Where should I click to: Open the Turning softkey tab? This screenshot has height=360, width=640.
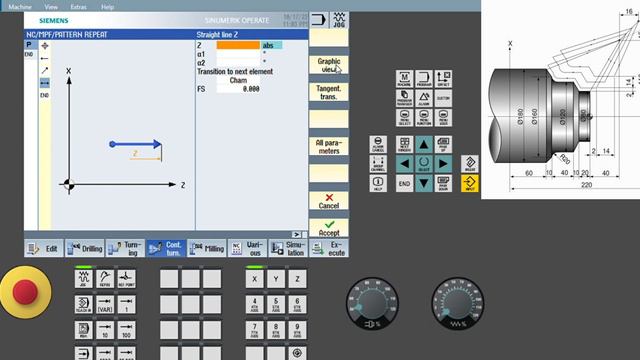(x=125, y=248)
